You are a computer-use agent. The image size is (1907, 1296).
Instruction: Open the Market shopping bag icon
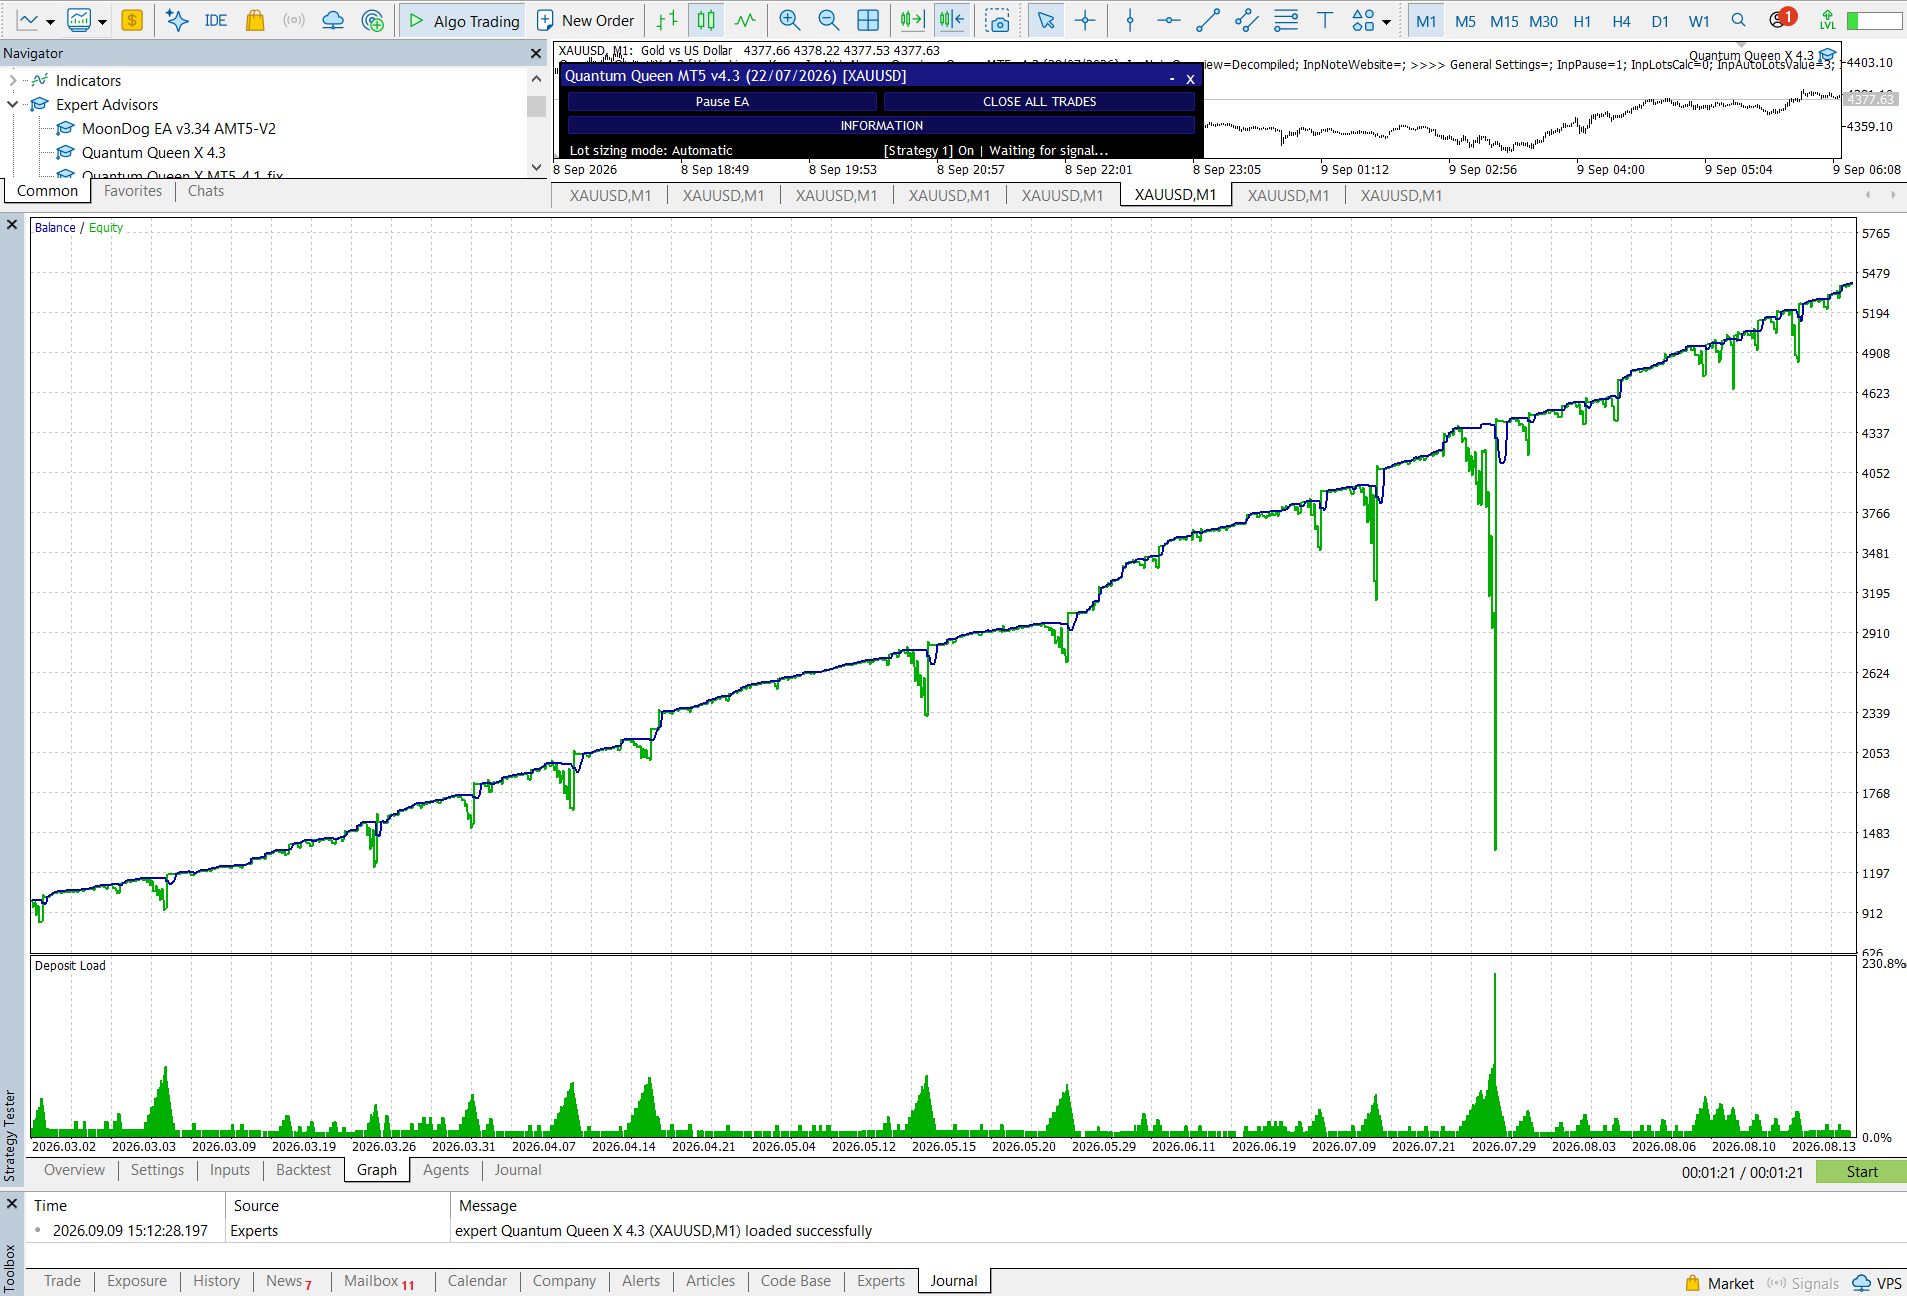pos(255,20)
